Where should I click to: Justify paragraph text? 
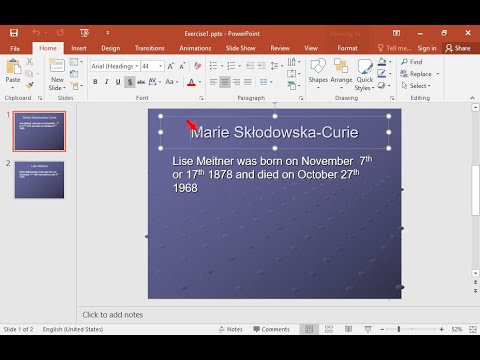click(248, 82)
